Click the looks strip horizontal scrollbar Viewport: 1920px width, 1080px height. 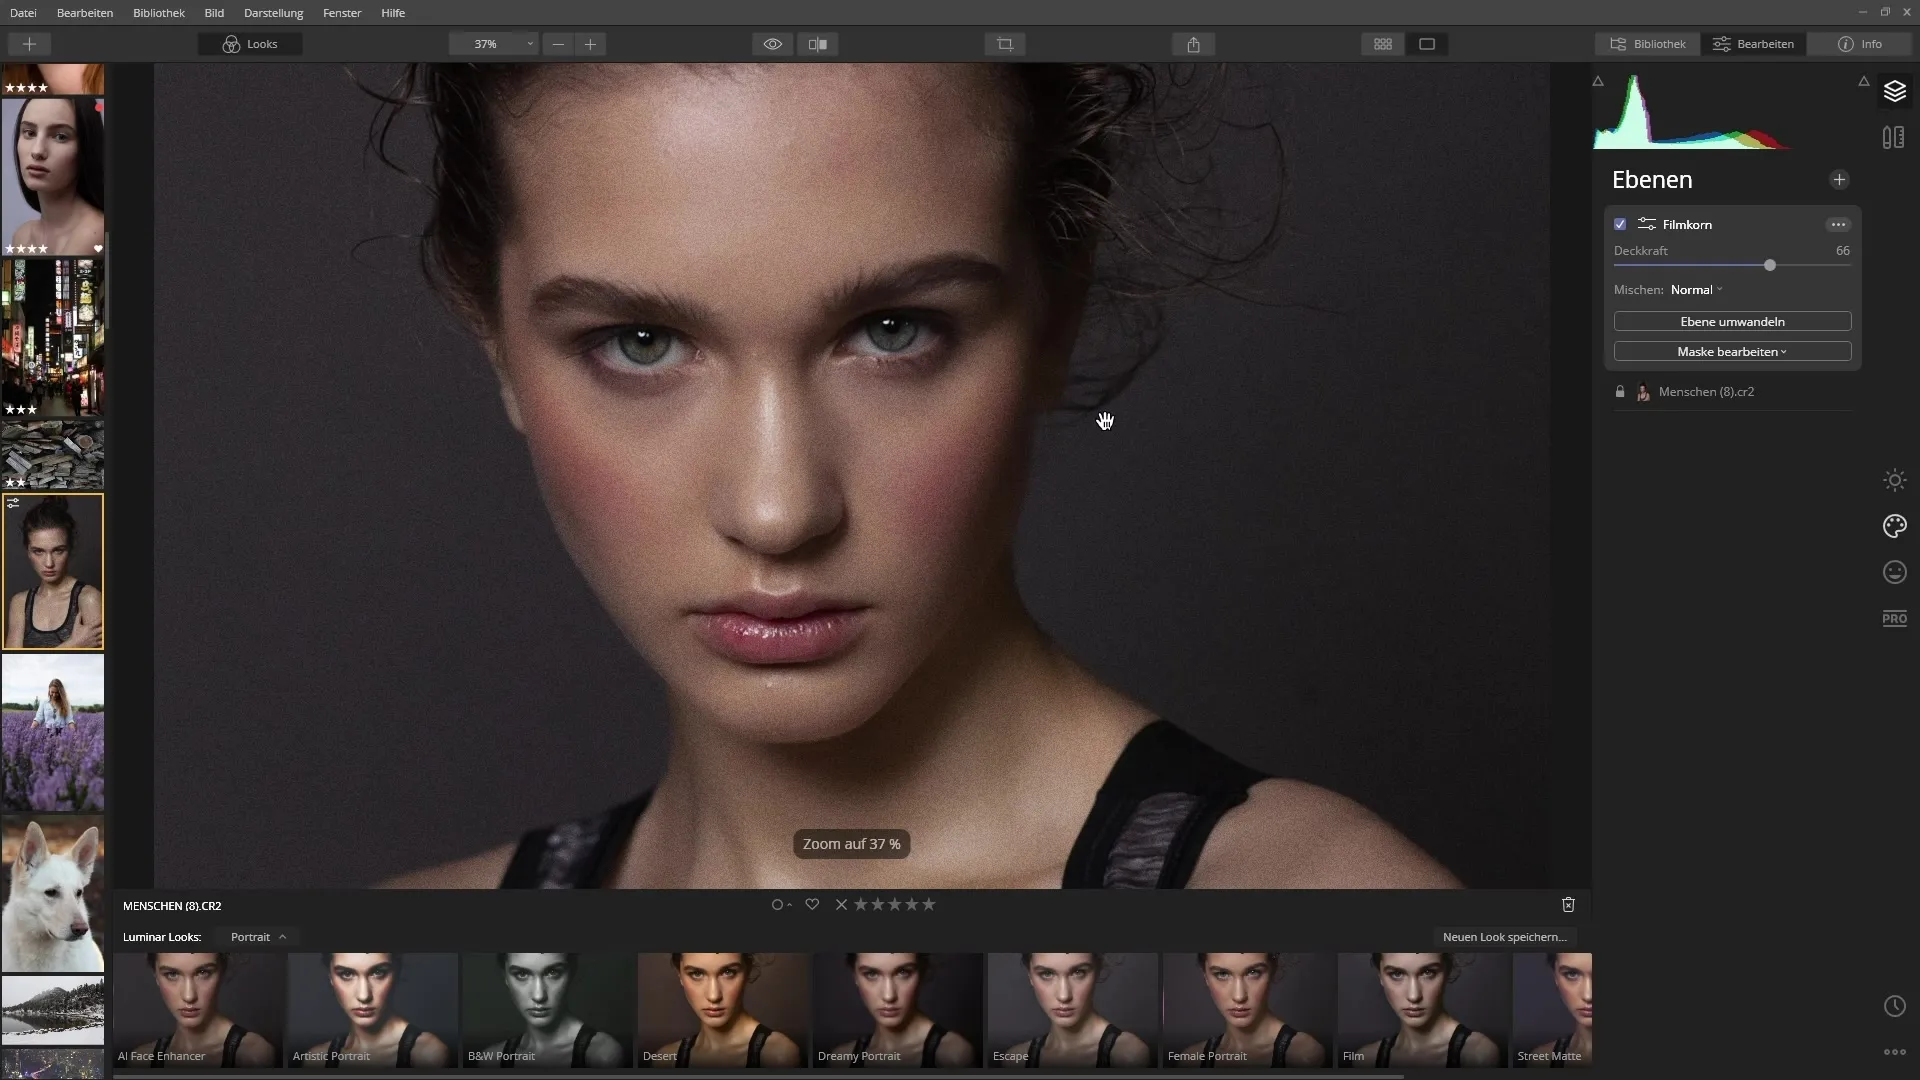(x=758, y=1076)
